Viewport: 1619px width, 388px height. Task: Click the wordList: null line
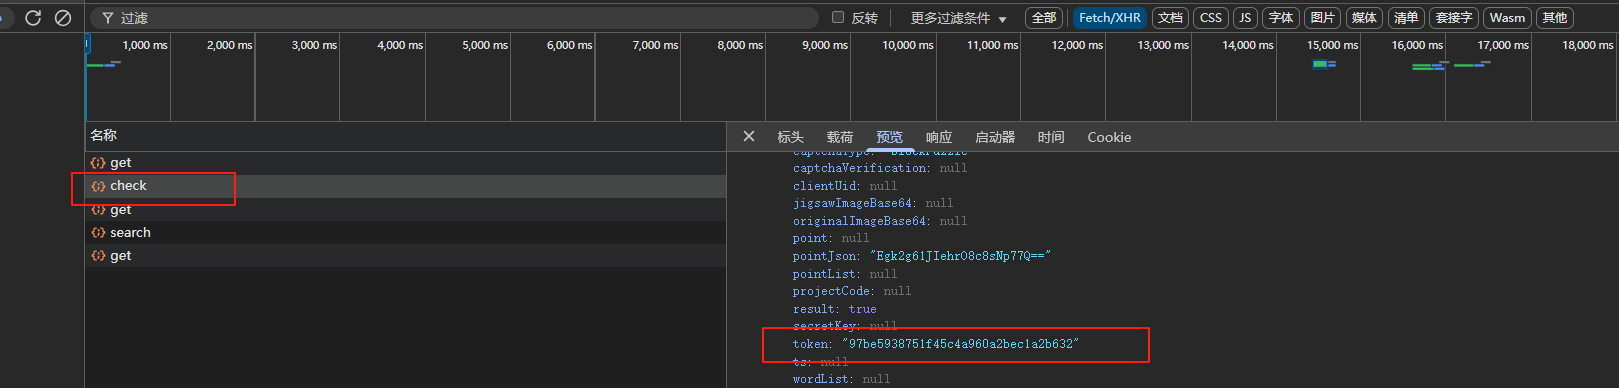[841, 379]
